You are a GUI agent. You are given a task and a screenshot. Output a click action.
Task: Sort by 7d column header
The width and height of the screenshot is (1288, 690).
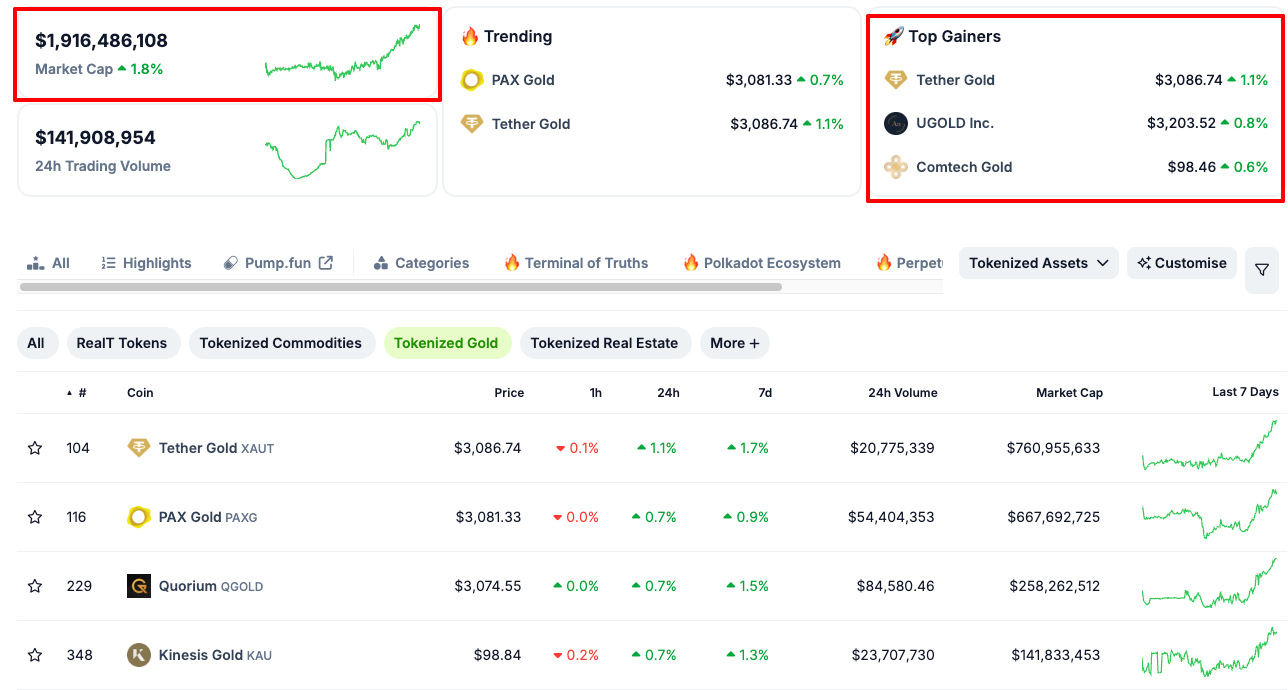(x=765, y=393)
